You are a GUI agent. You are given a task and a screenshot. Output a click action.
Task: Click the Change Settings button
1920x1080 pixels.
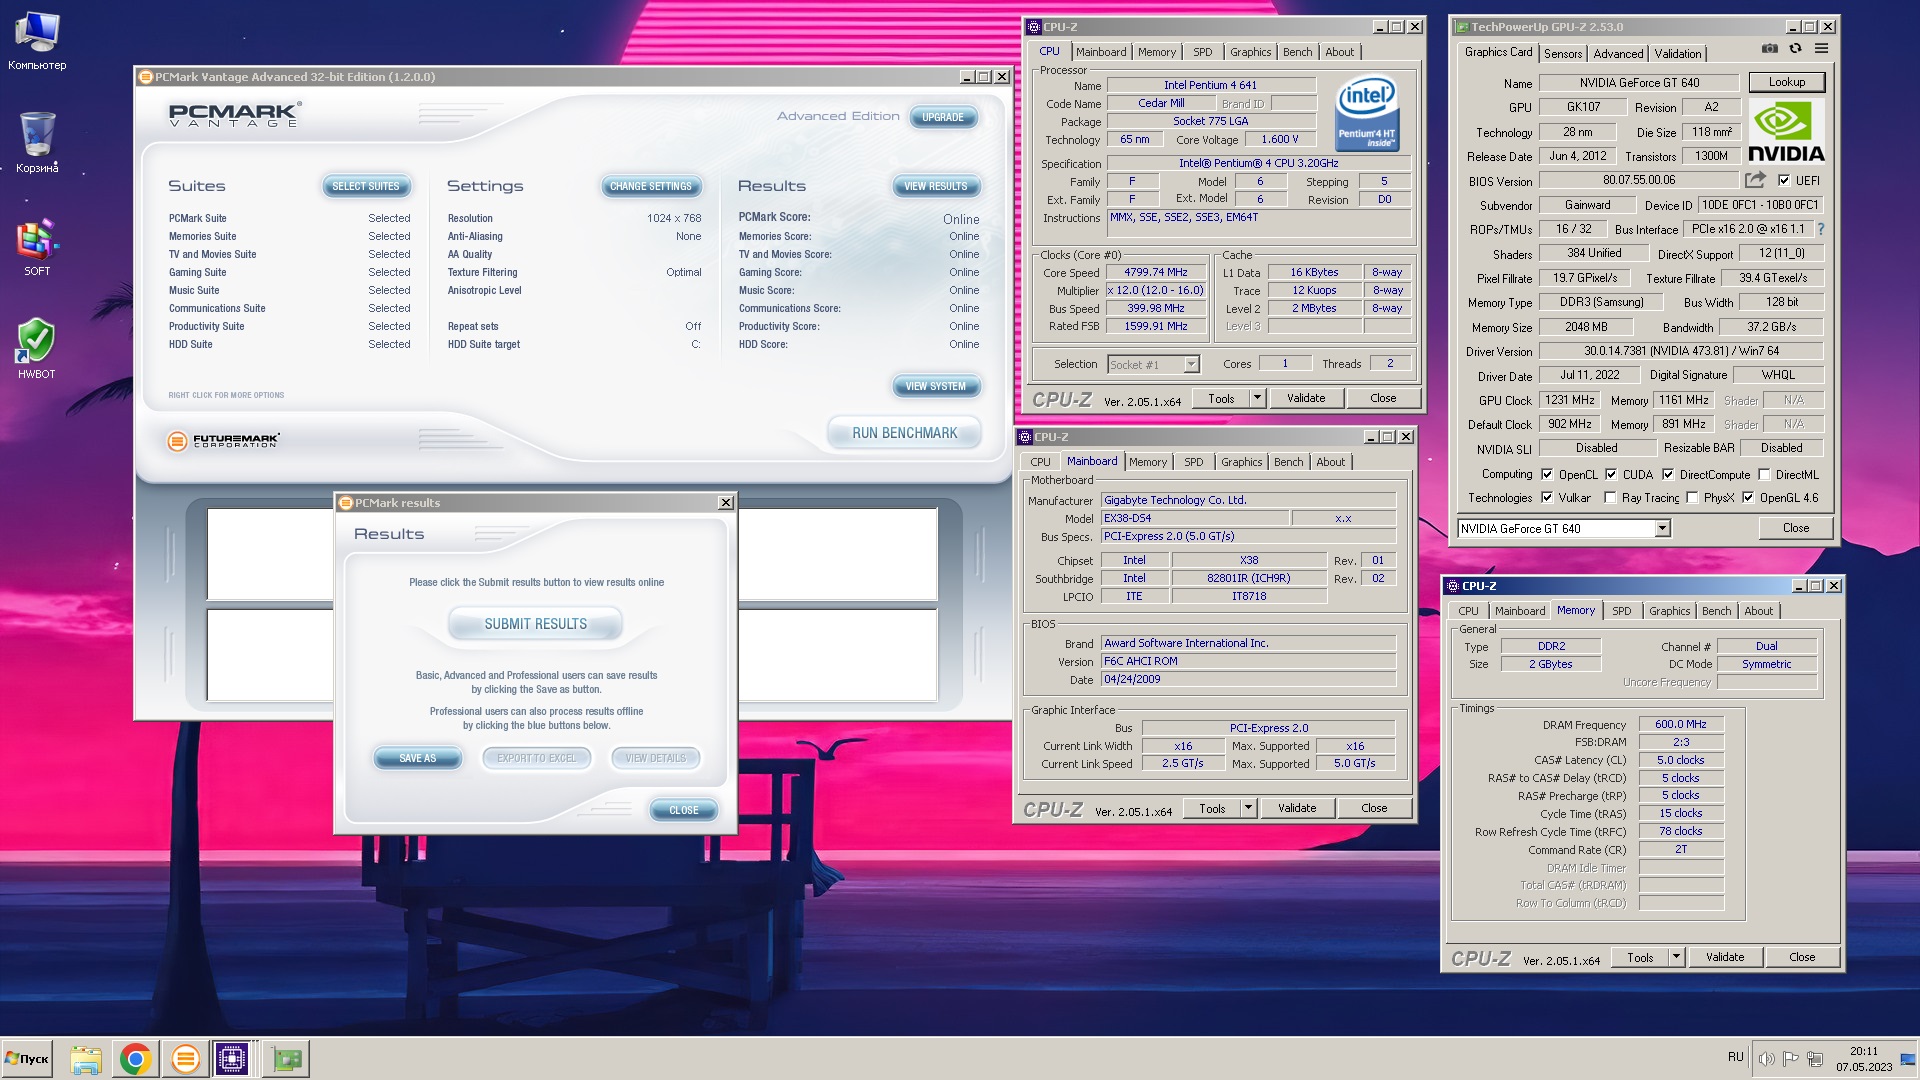(650, 186)
